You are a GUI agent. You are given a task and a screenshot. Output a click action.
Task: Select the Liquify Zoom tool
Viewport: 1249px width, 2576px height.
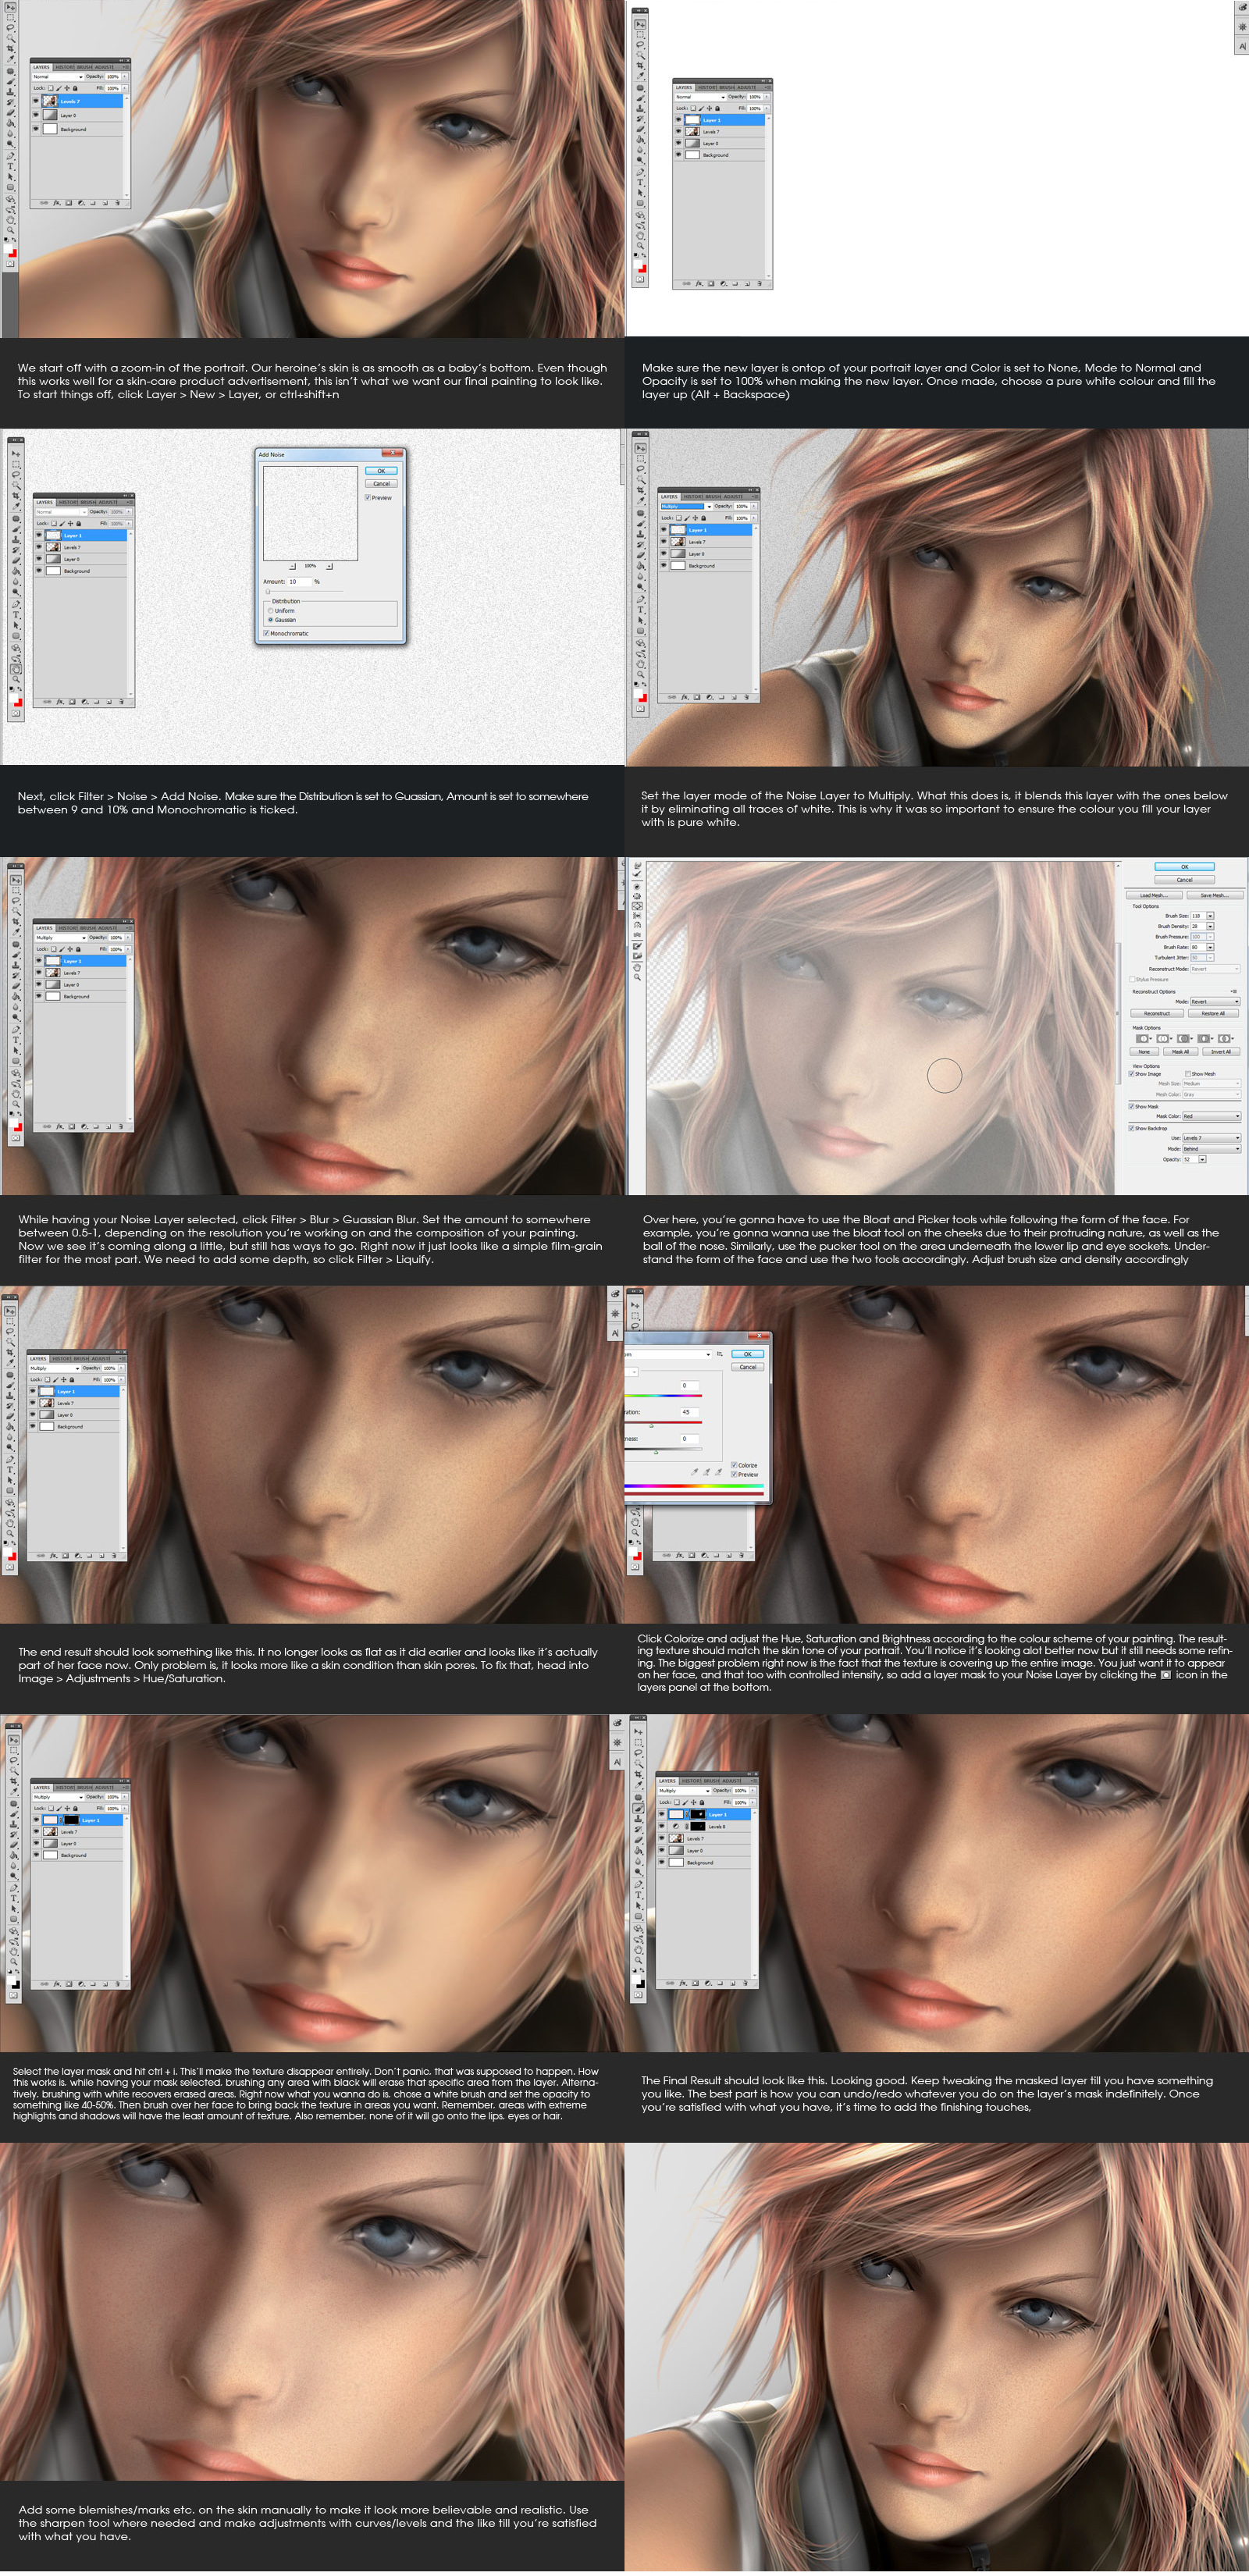pyautogui.click(x=638, y=977)
